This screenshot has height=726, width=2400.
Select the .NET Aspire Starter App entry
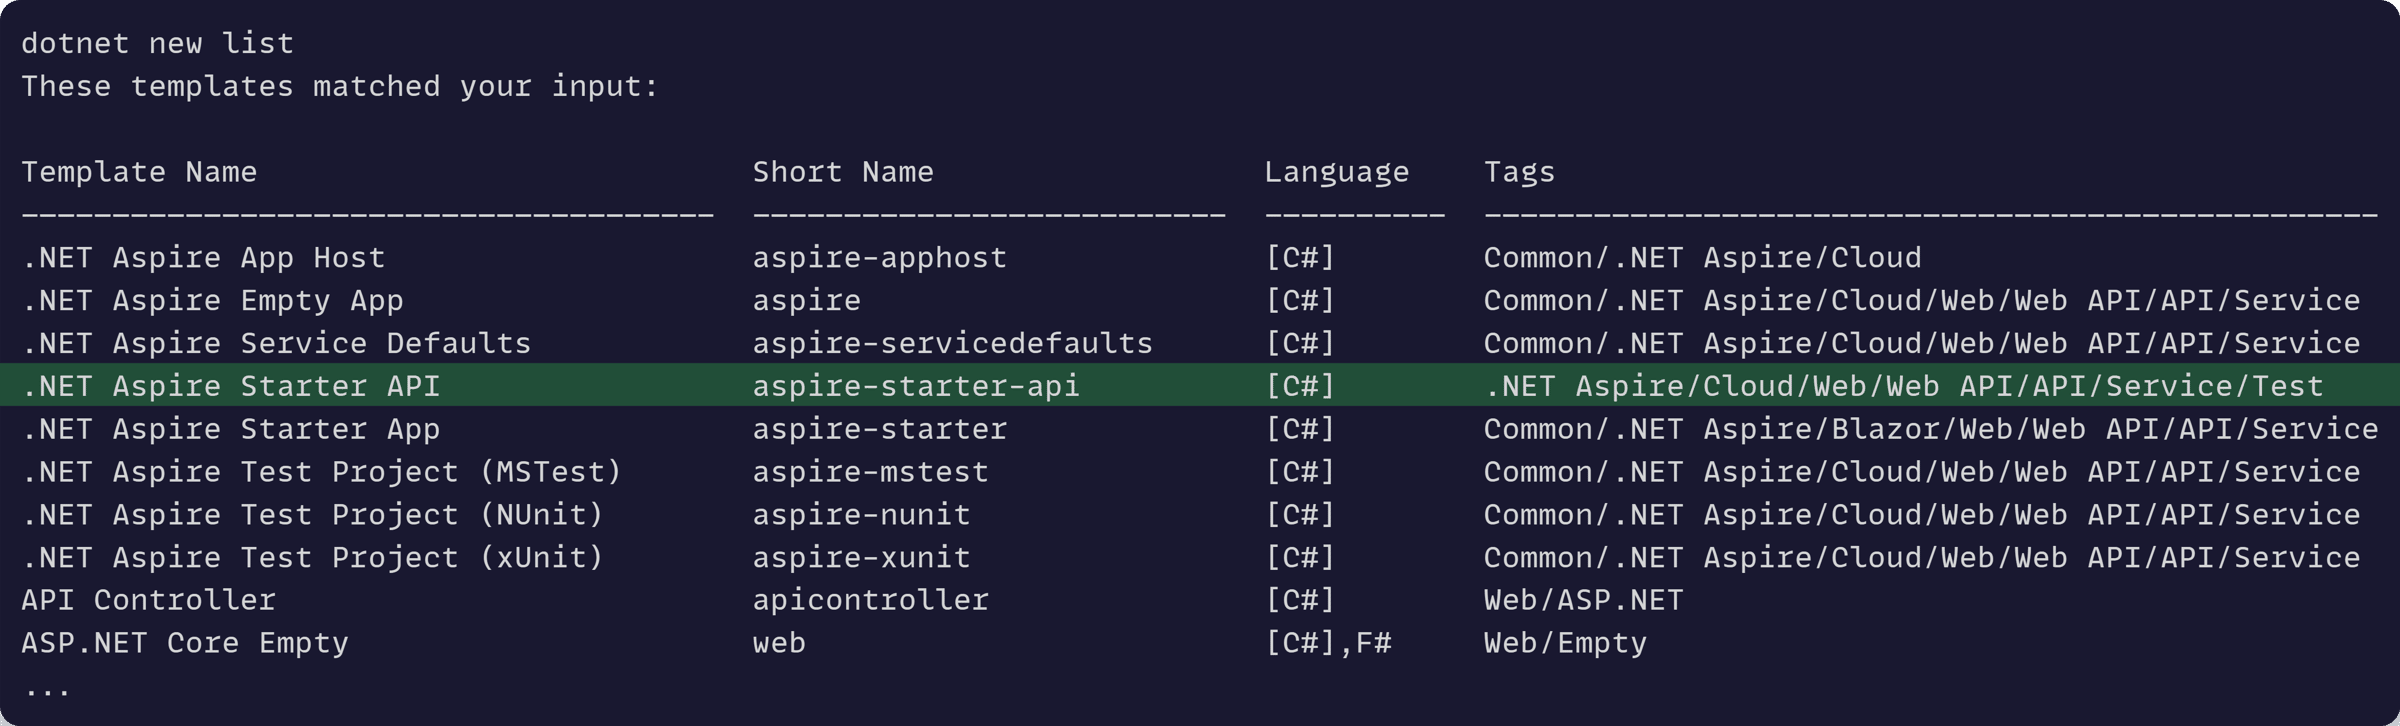[x=230, y=430]
